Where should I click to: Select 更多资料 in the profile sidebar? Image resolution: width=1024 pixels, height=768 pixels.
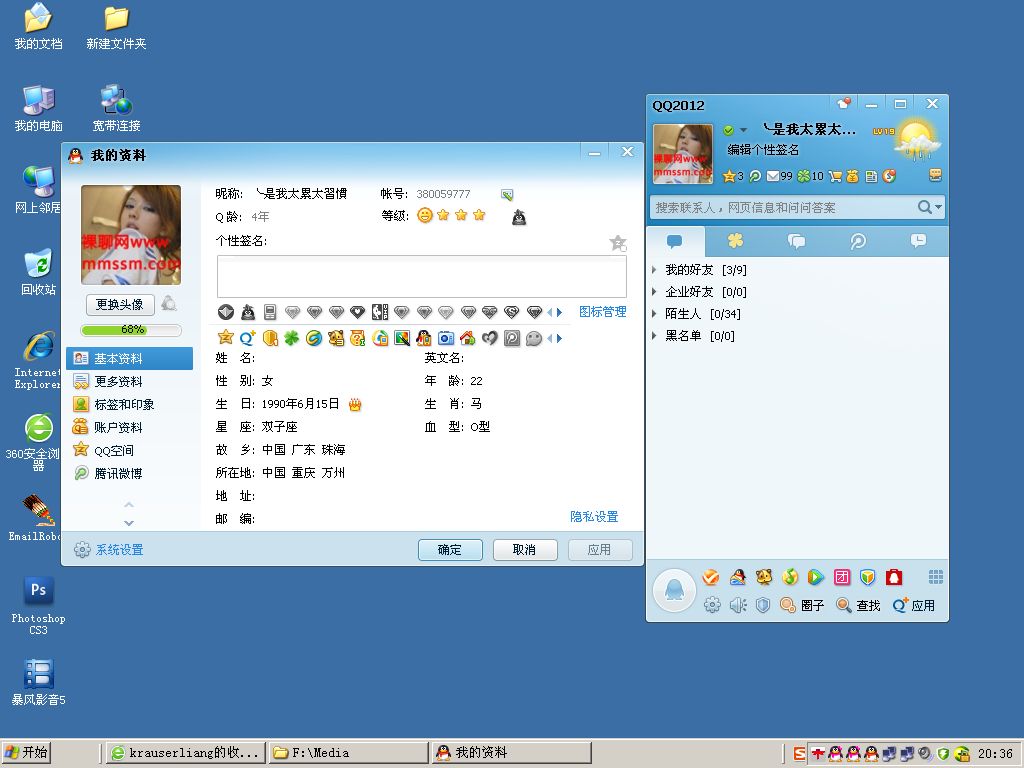118,381
